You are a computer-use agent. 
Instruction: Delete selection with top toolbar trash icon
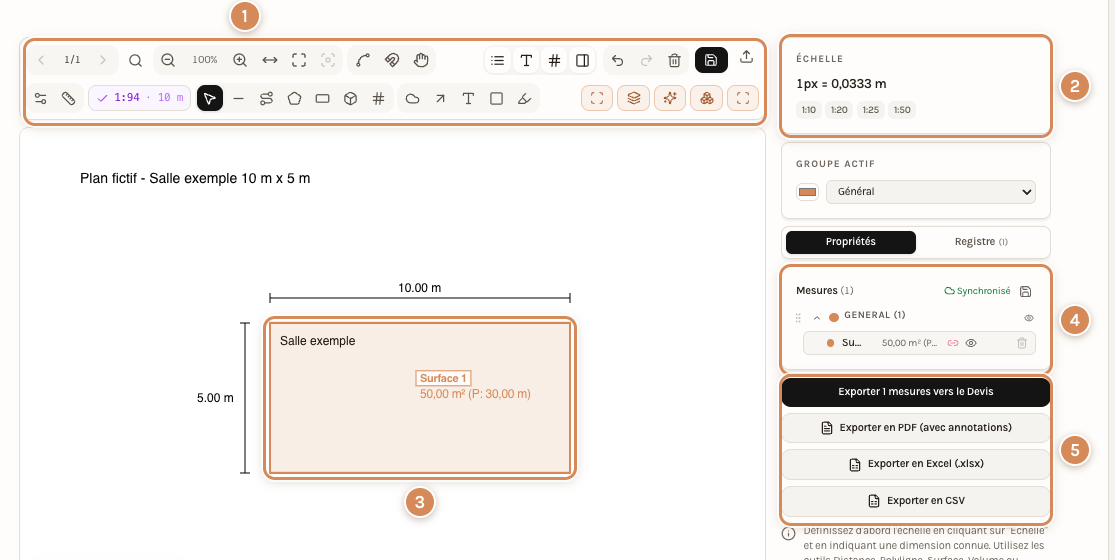point(675,60)
